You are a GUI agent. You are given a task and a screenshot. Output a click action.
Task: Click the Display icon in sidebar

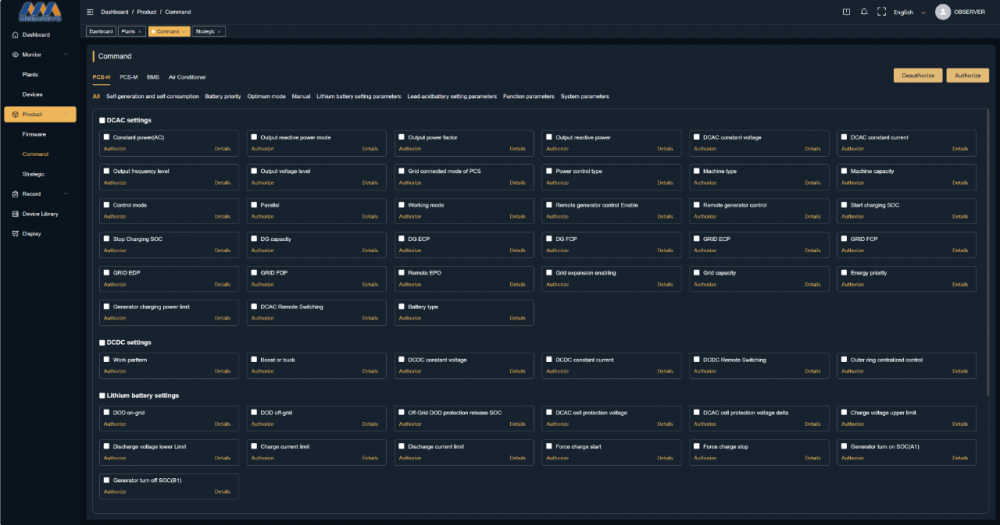[14, 234]
